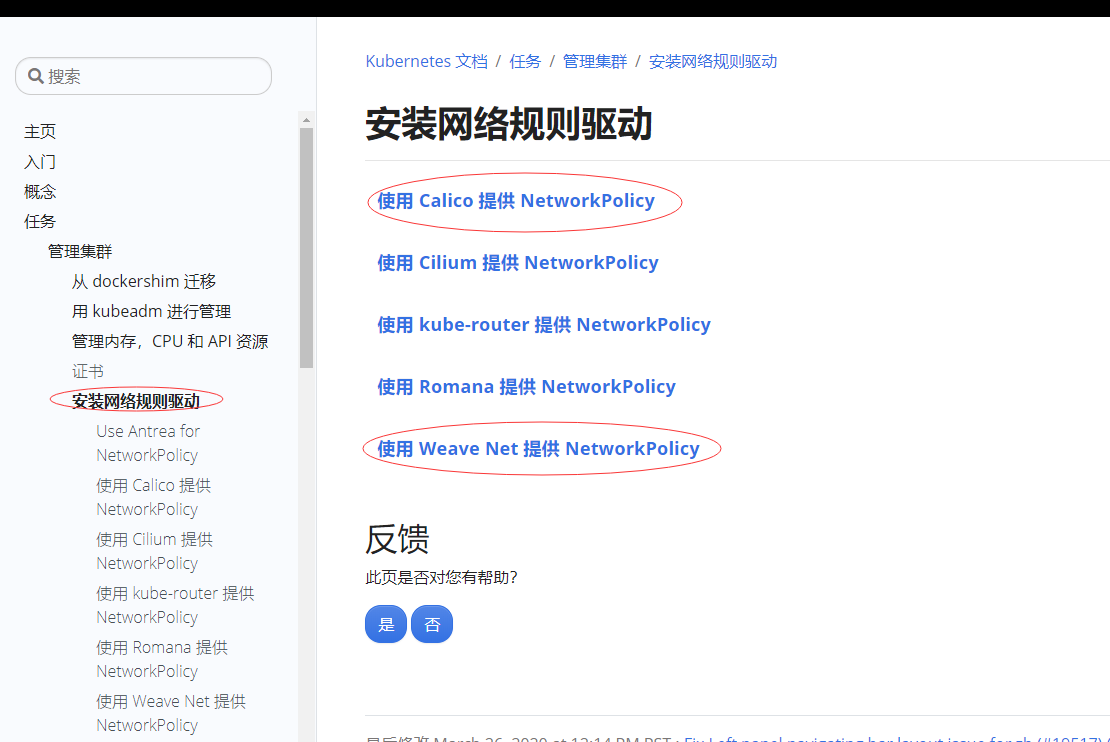
Task: Click the 反馈 heading
Action: coord(397,539)
